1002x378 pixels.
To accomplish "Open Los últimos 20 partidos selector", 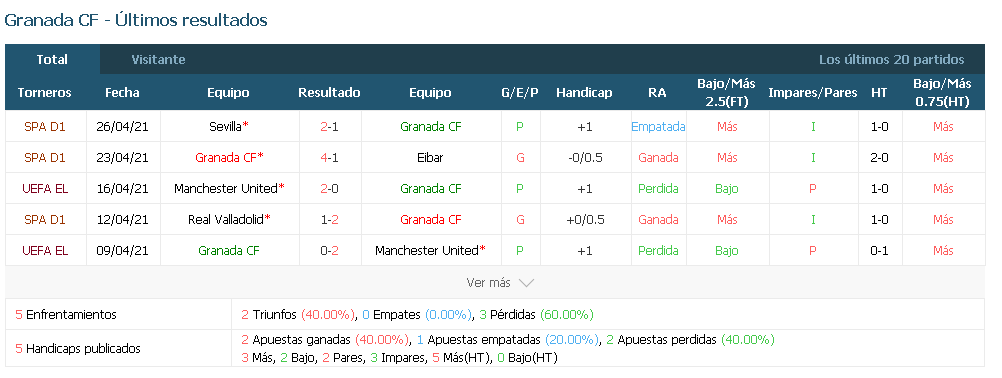I will [x=891, y=59].
